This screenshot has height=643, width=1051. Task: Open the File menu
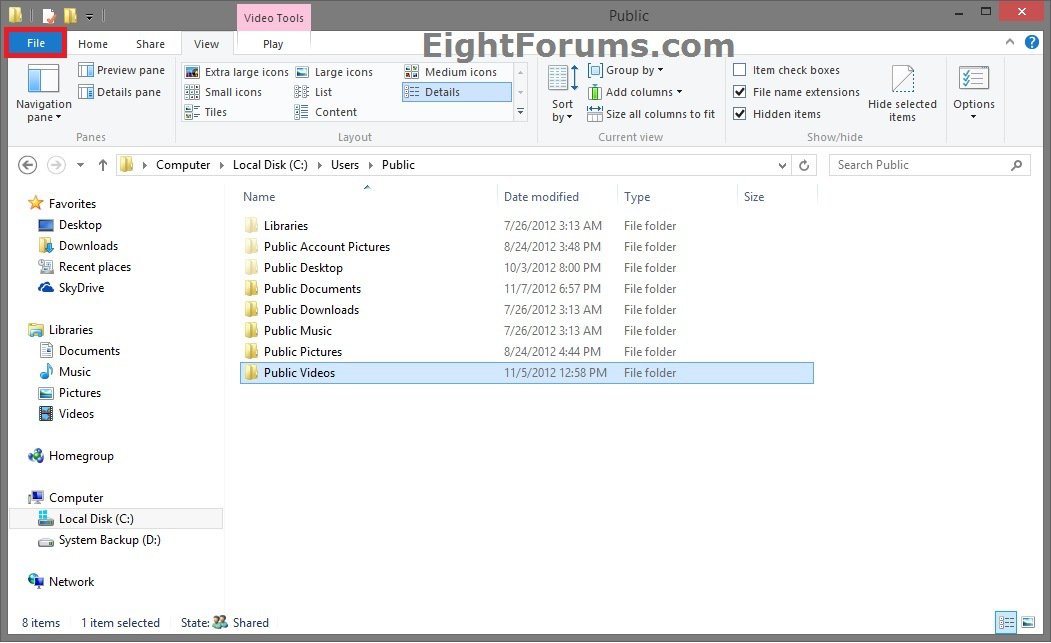[36, 44]
